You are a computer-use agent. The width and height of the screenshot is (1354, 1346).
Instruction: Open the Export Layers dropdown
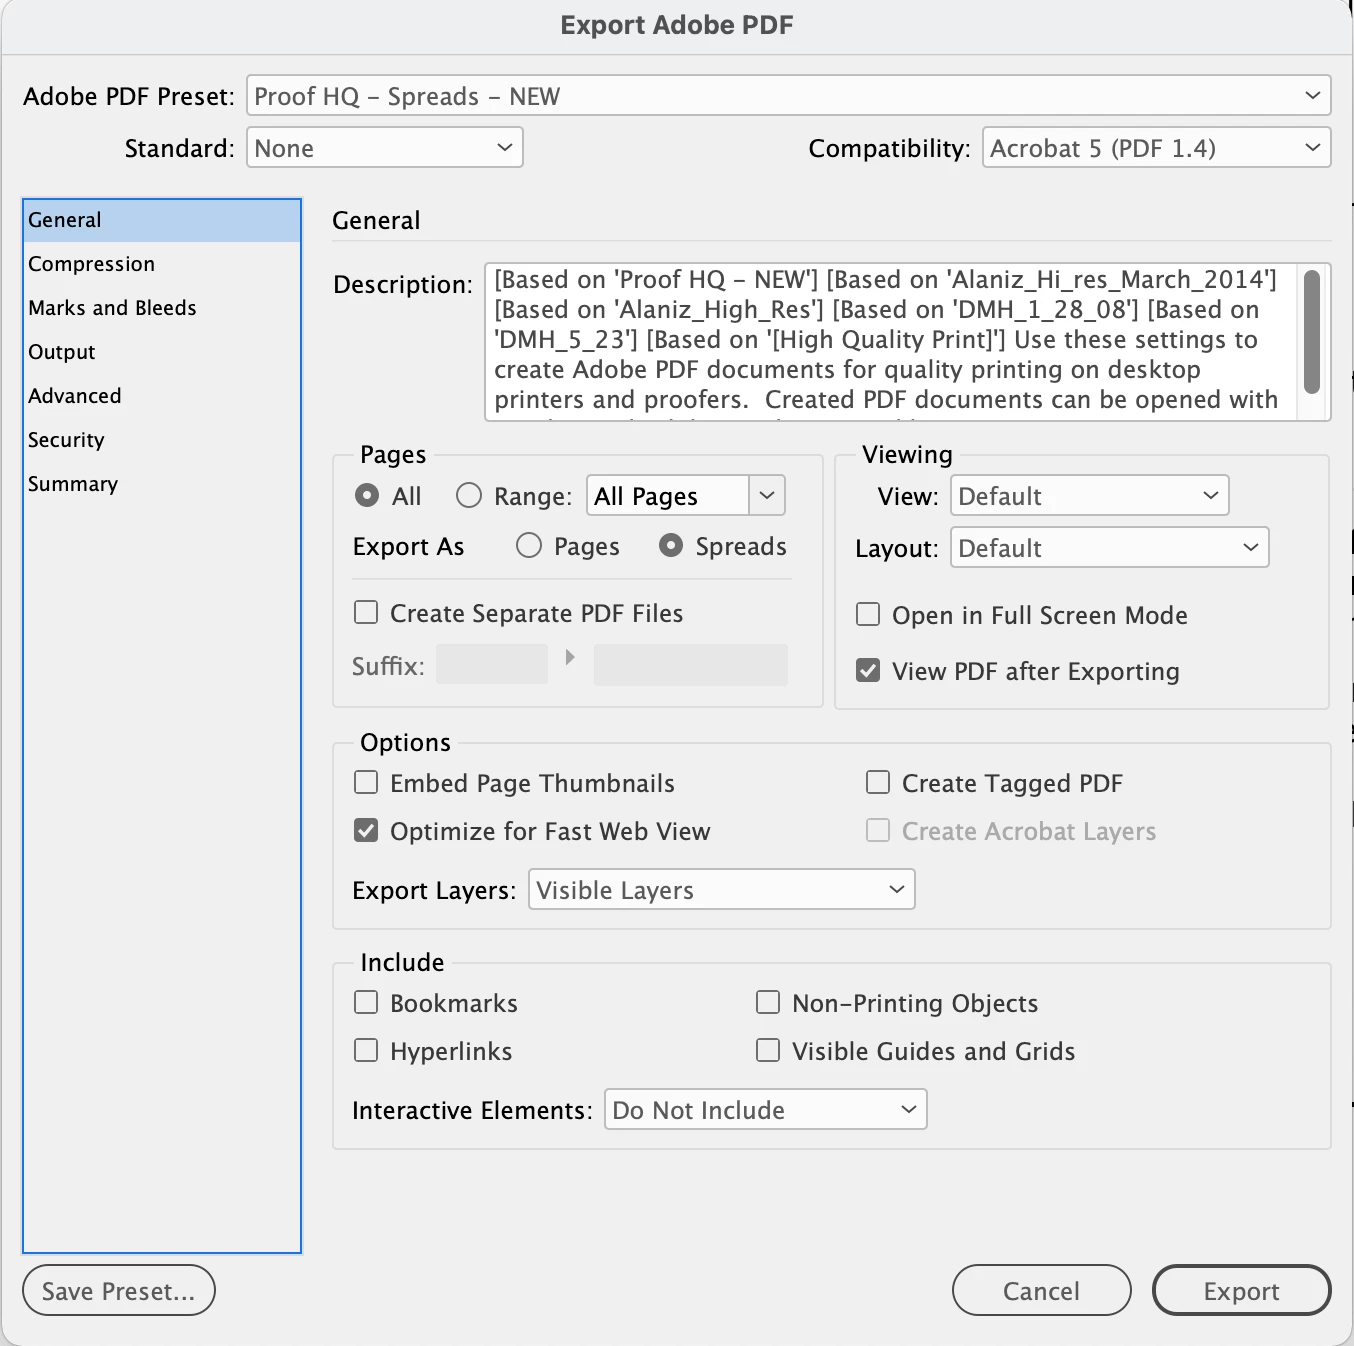tap(721, 889)
